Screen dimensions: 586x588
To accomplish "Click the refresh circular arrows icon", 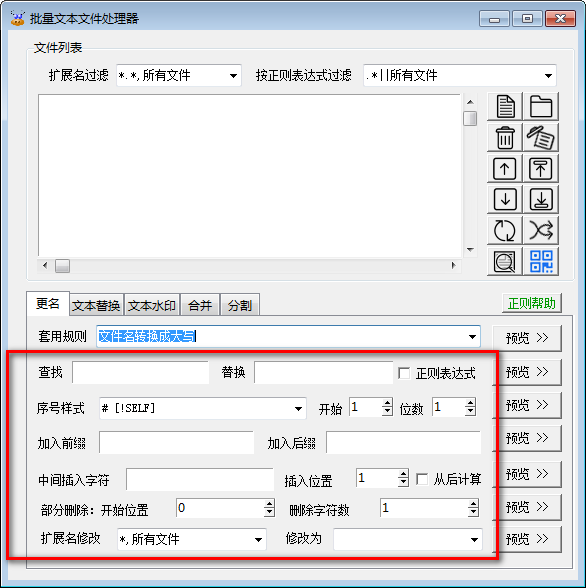I will click(505, 230).
